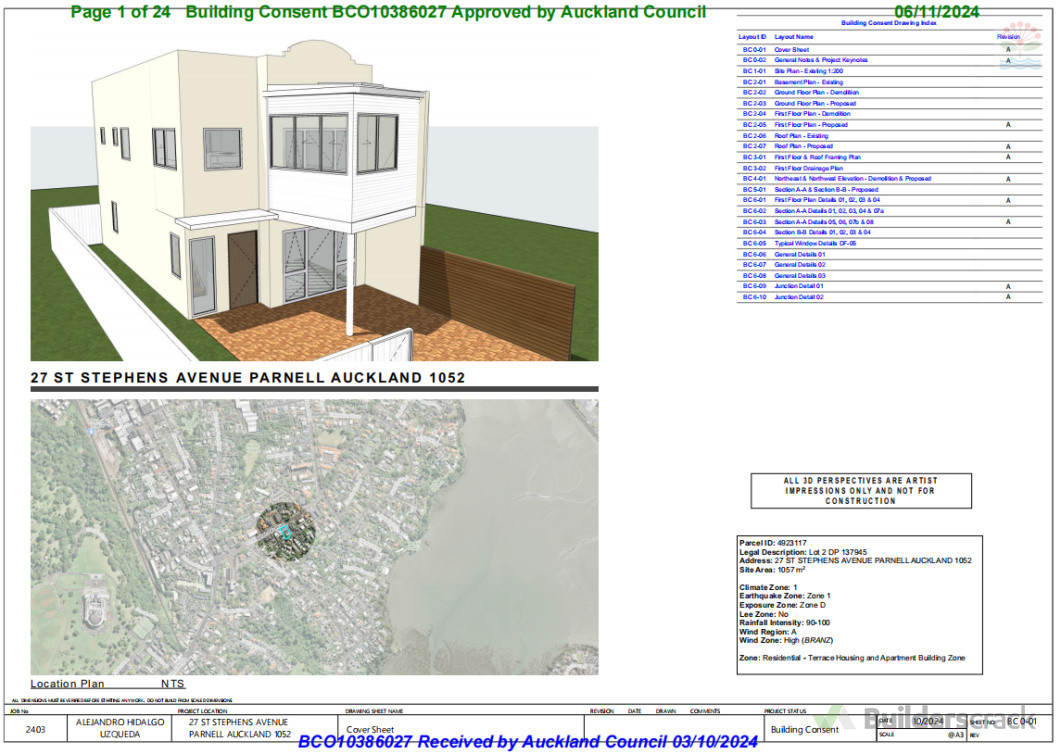Image resolution: width=1061 pixels, height=754 pixels.
Task: Select the 27 St Stephens Avenue address heading
Action: [x=248, y=378]
